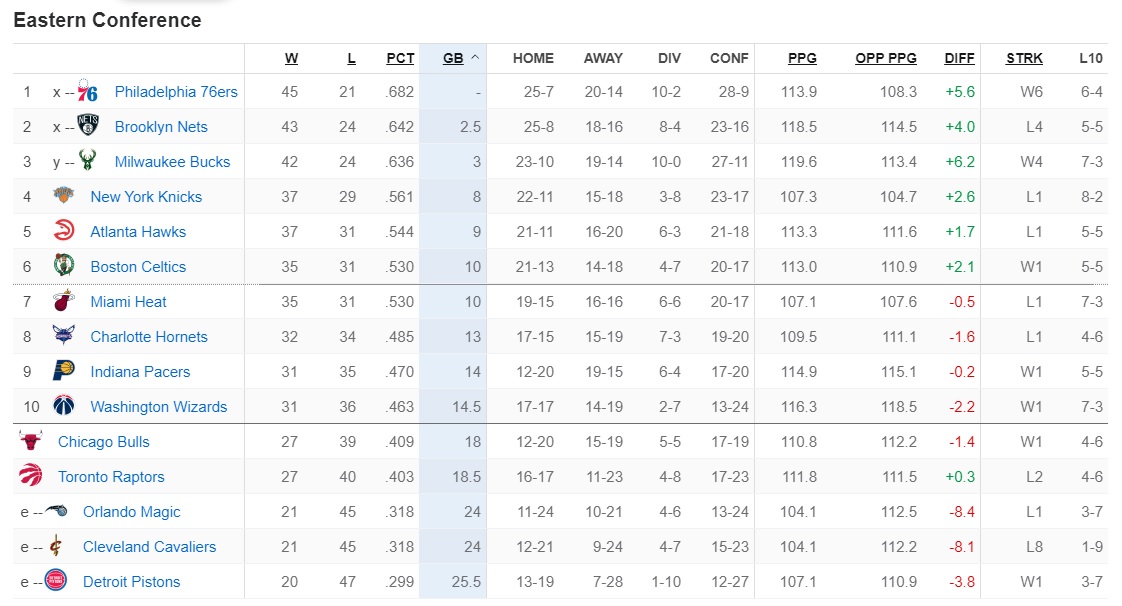1122x606 pixels.
Task: Click the Detroit Pistons logo icon
Action: point(56,582)
